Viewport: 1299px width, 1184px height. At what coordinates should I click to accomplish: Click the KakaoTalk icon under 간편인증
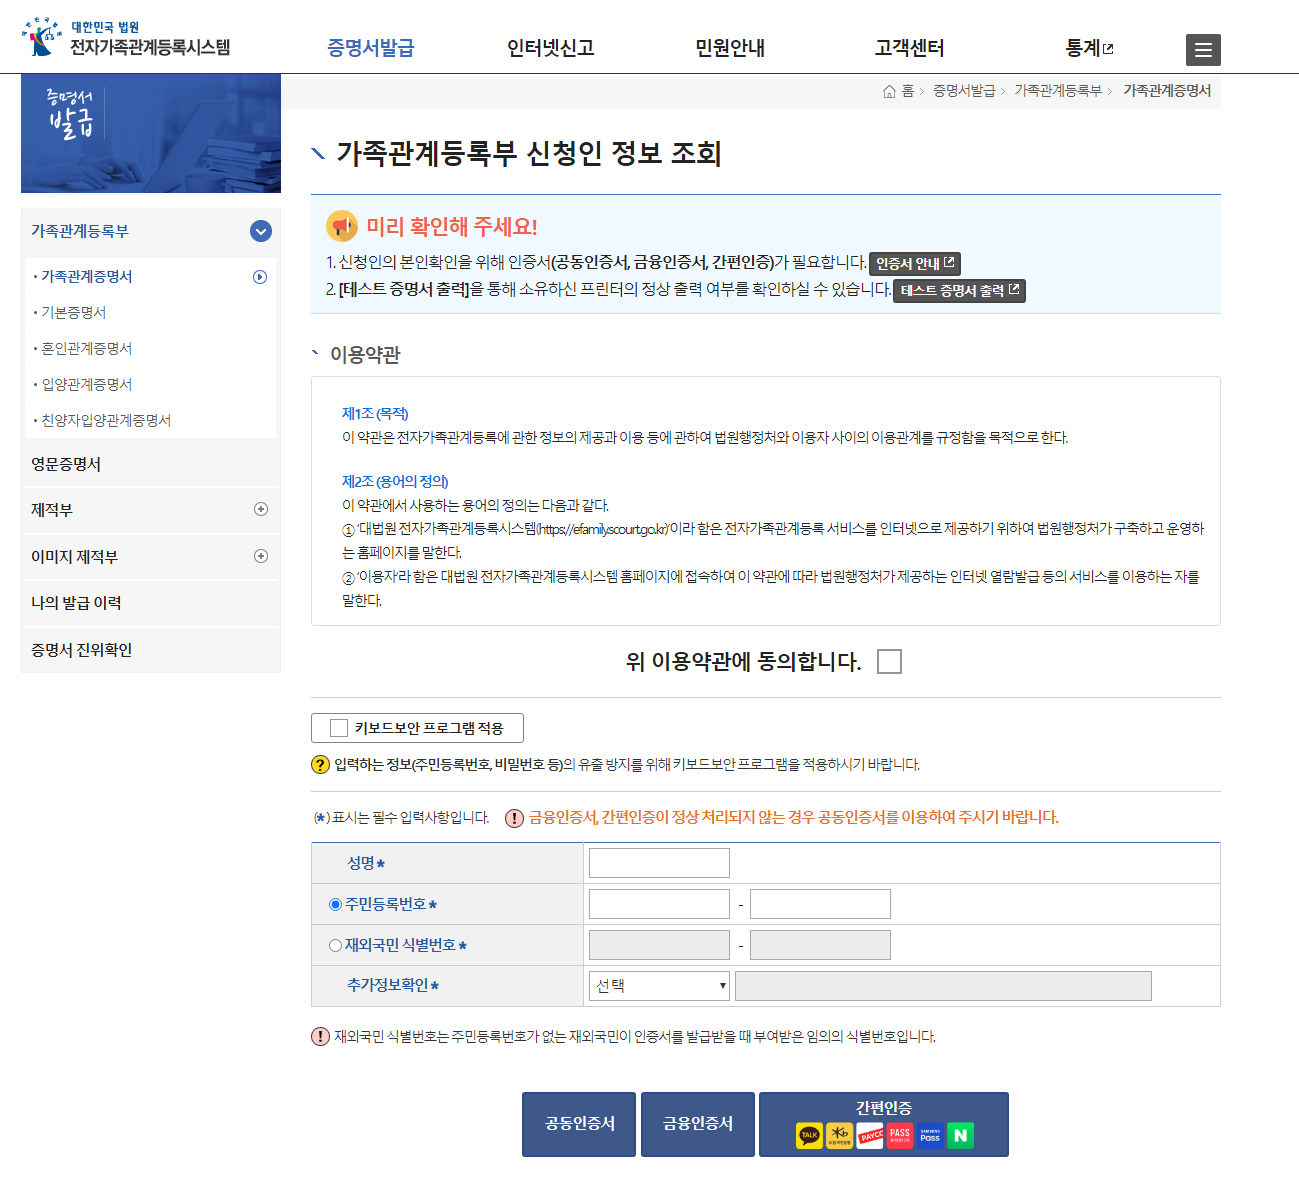pos(809,1136)
